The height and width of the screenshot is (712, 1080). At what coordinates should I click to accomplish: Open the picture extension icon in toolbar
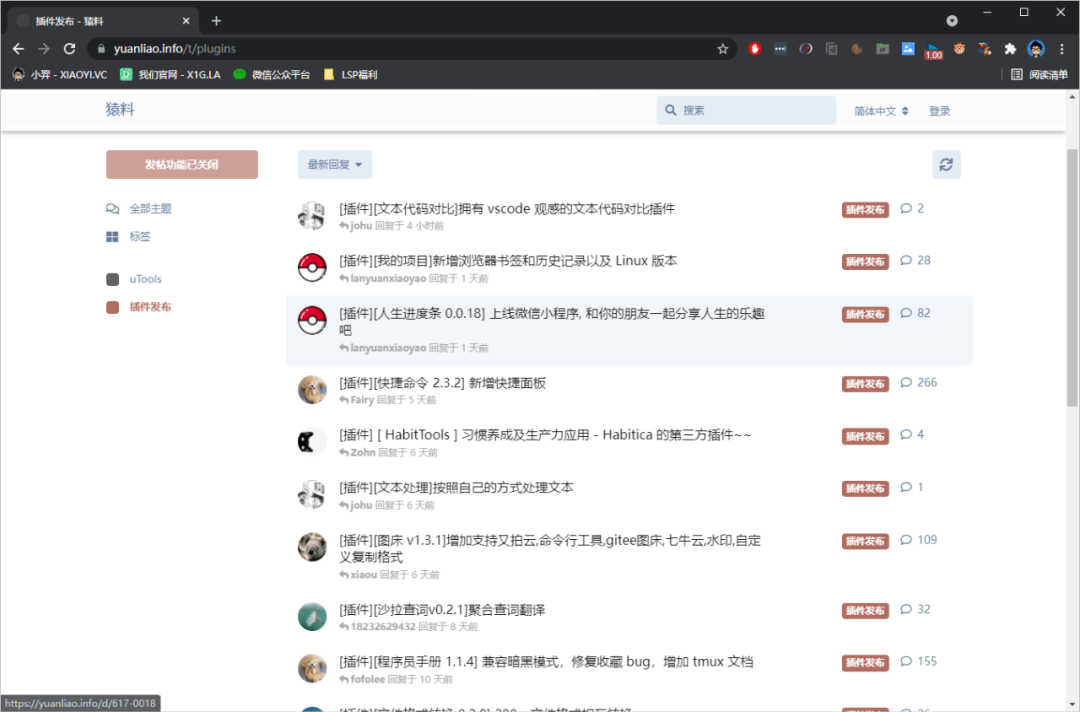coord(908,49)
